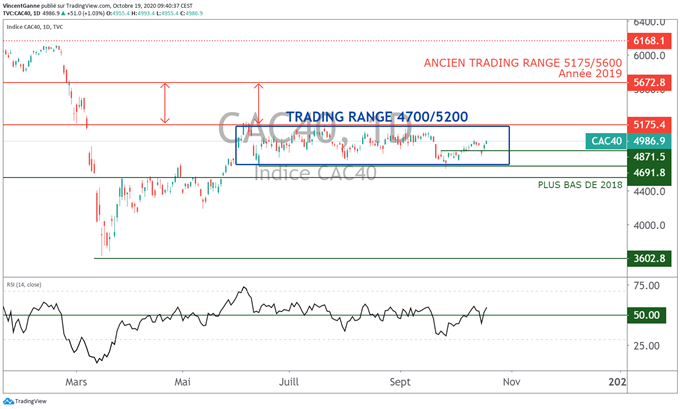Click the VincentGanne author name in header
Screen dimensions: 680x409
21,6
